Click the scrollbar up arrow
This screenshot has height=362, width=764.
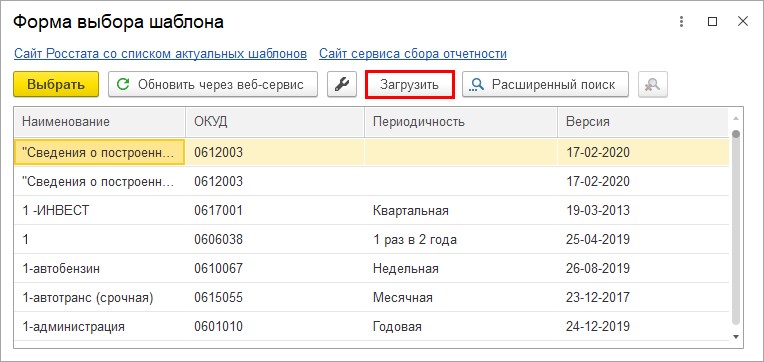(736, 118)
